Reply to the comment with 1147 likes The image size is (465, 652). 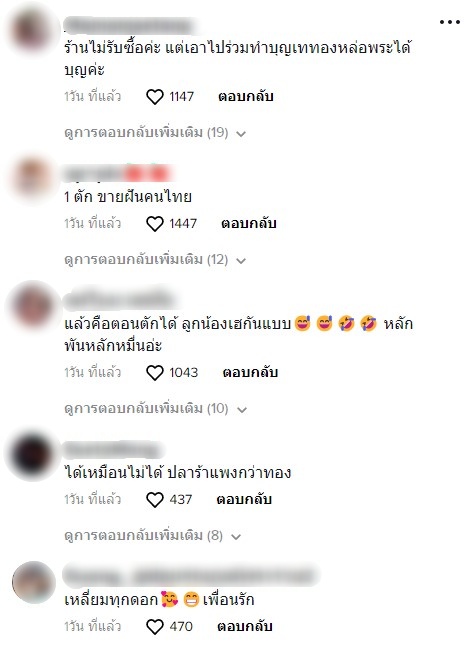tap(246, 96)
